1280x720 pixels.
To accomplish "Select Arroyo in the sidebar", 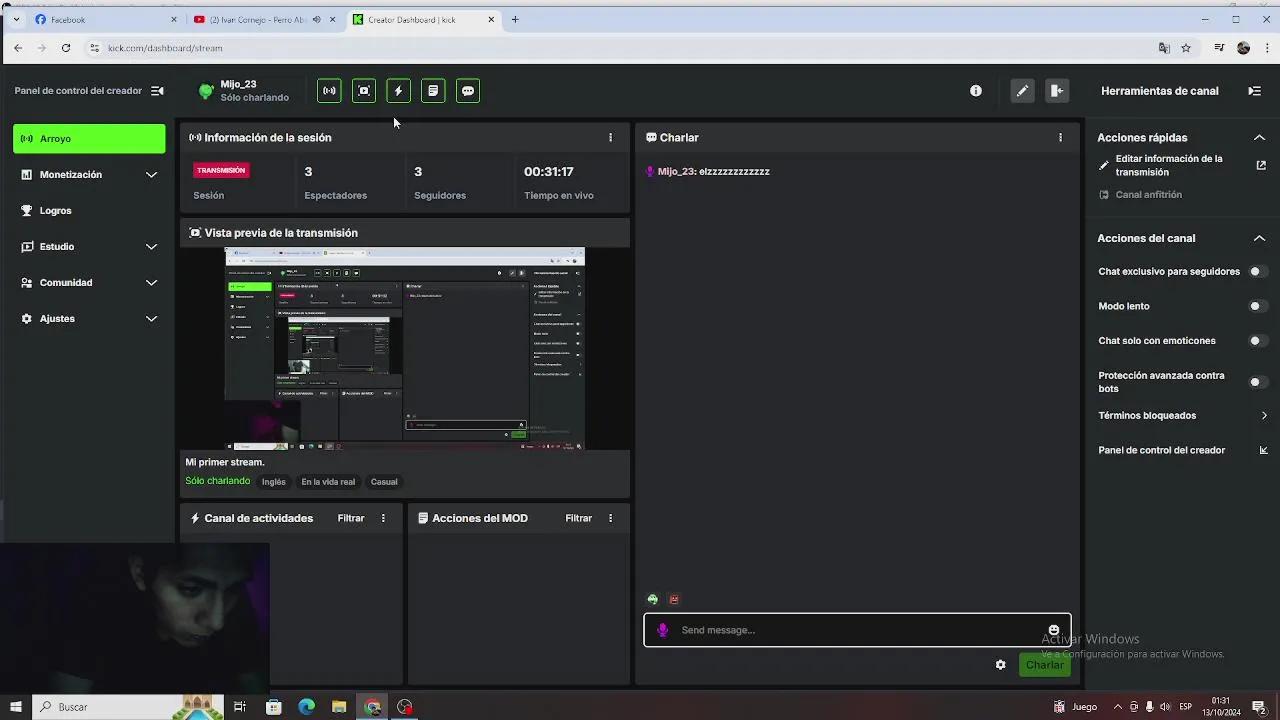I will click(x=89, y=139).
